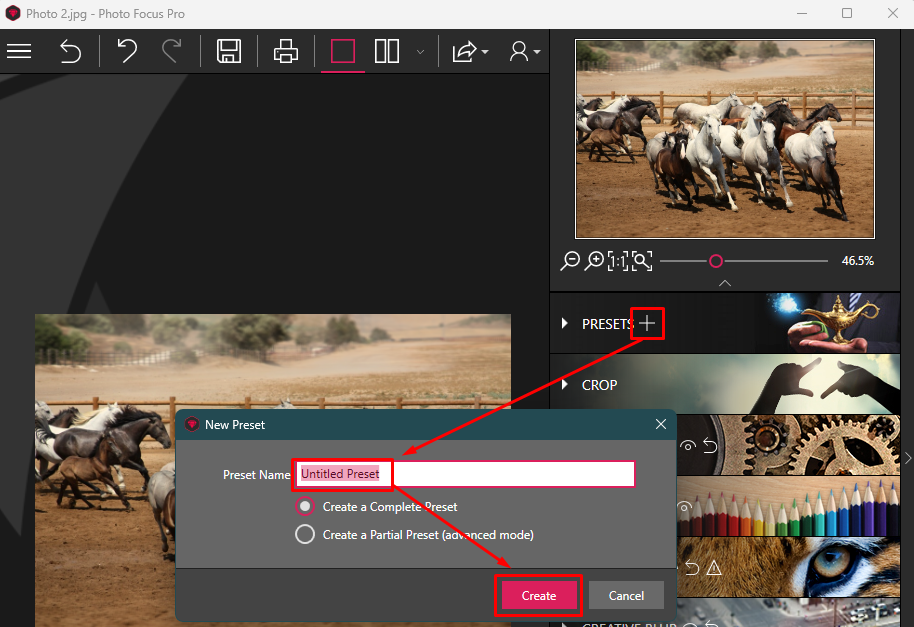Open the view layout dropdown arrow

[420, 52]
